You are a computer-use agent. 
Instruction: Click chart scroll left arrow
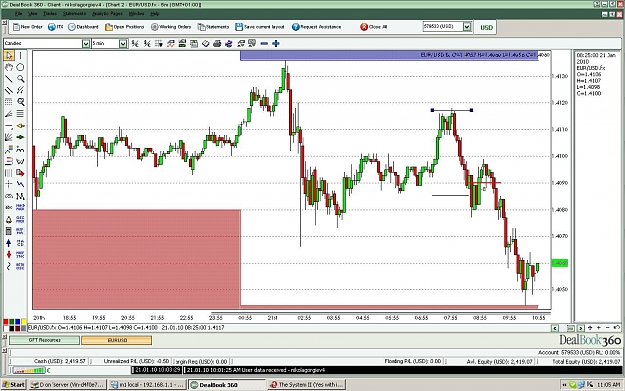(555, 328)
